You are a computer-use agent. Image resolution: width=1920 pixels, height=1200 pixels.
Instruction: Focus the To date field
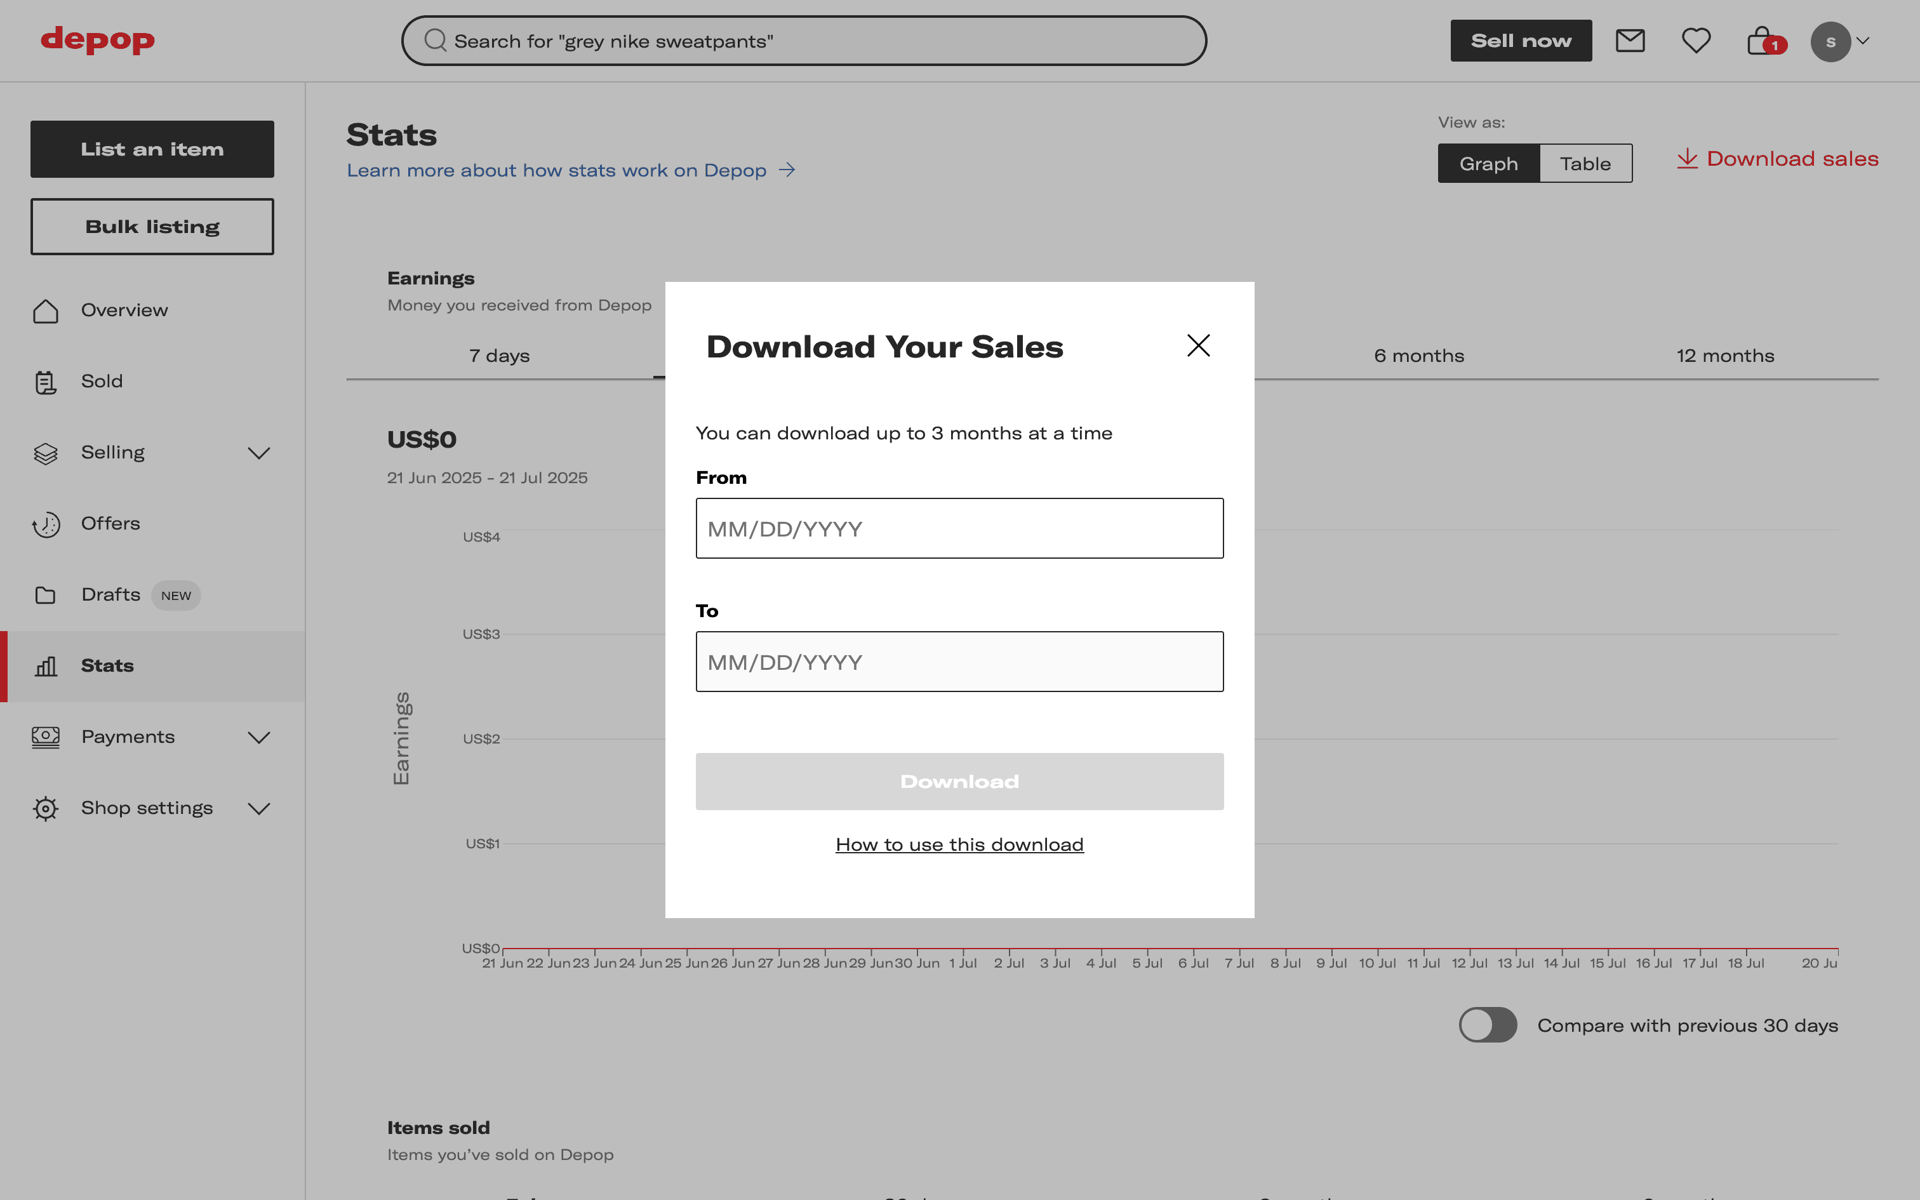coord(959,661)
